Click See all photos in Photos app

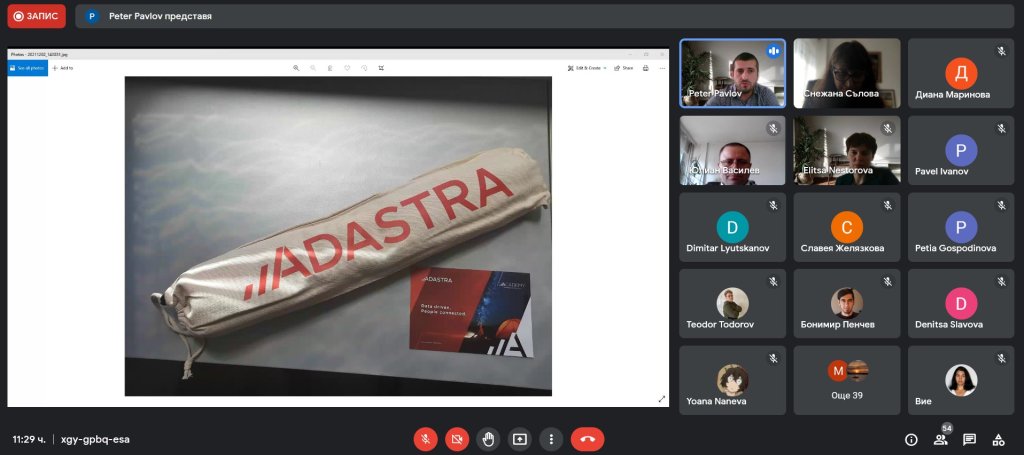pos(27,68)
